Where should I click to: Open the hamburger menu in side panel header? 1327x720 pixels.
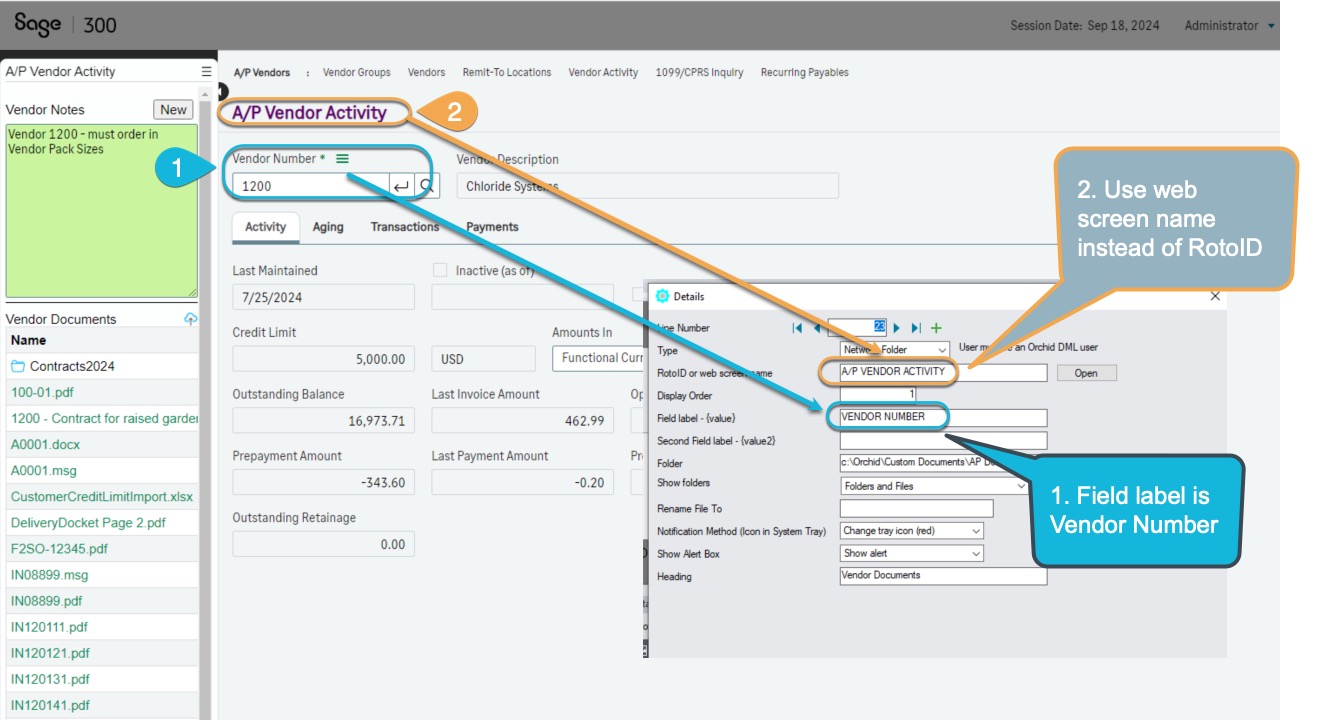pos(206,72)
